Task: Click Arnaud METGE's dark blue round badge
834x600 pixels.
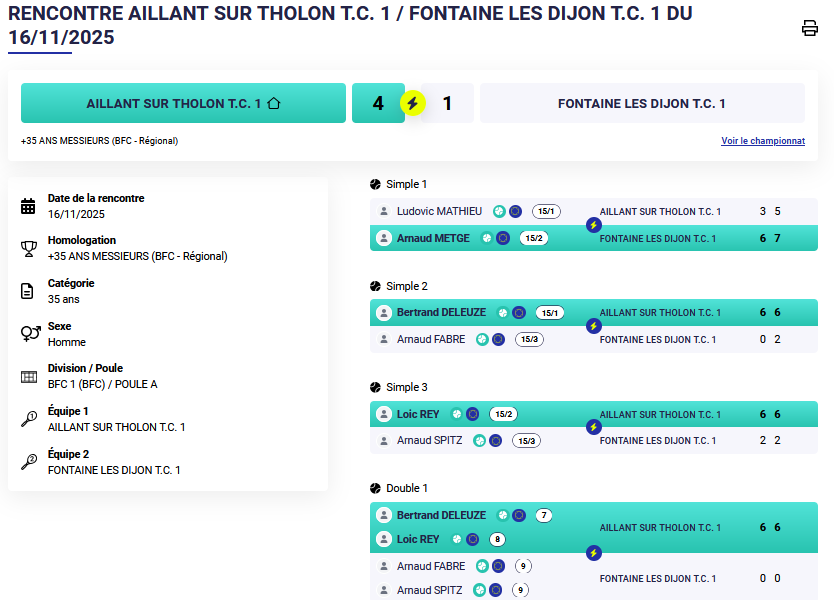Action: pos(503,238)
